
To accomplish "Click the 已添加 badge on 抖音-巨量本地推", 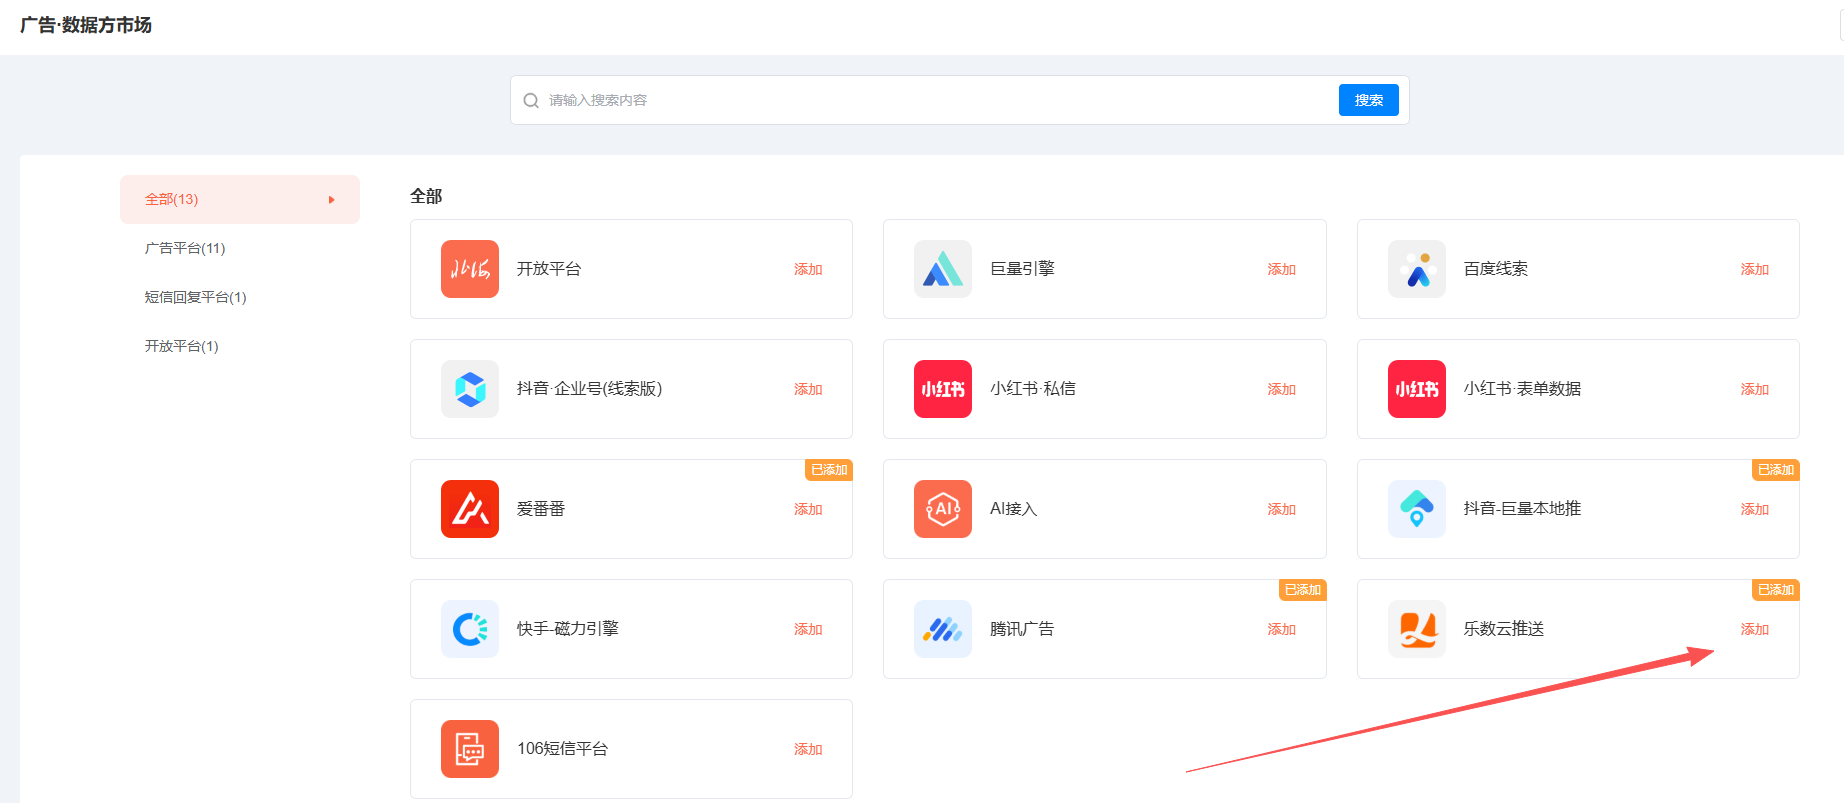I will point(1775,470).
